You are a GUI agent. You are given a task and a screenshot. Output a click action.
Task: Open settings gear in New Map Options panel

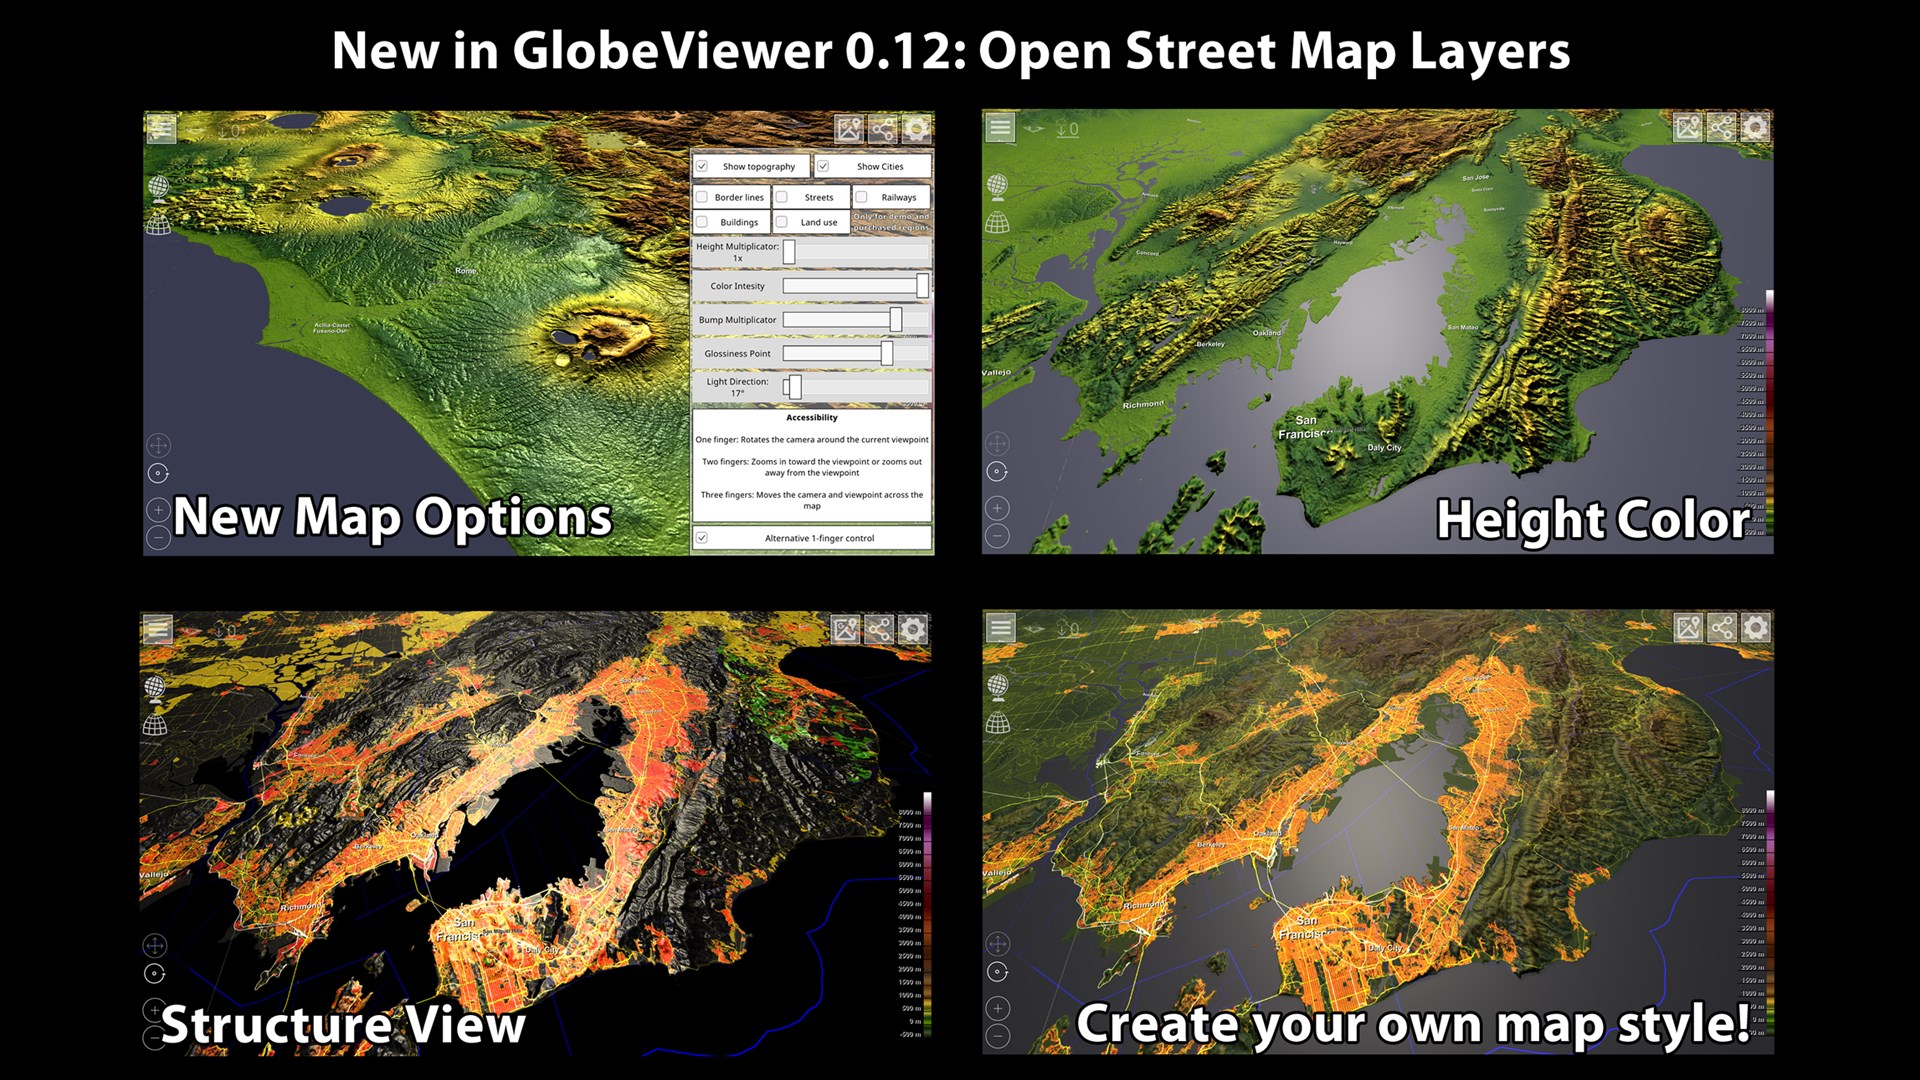(x=916, y=128)
